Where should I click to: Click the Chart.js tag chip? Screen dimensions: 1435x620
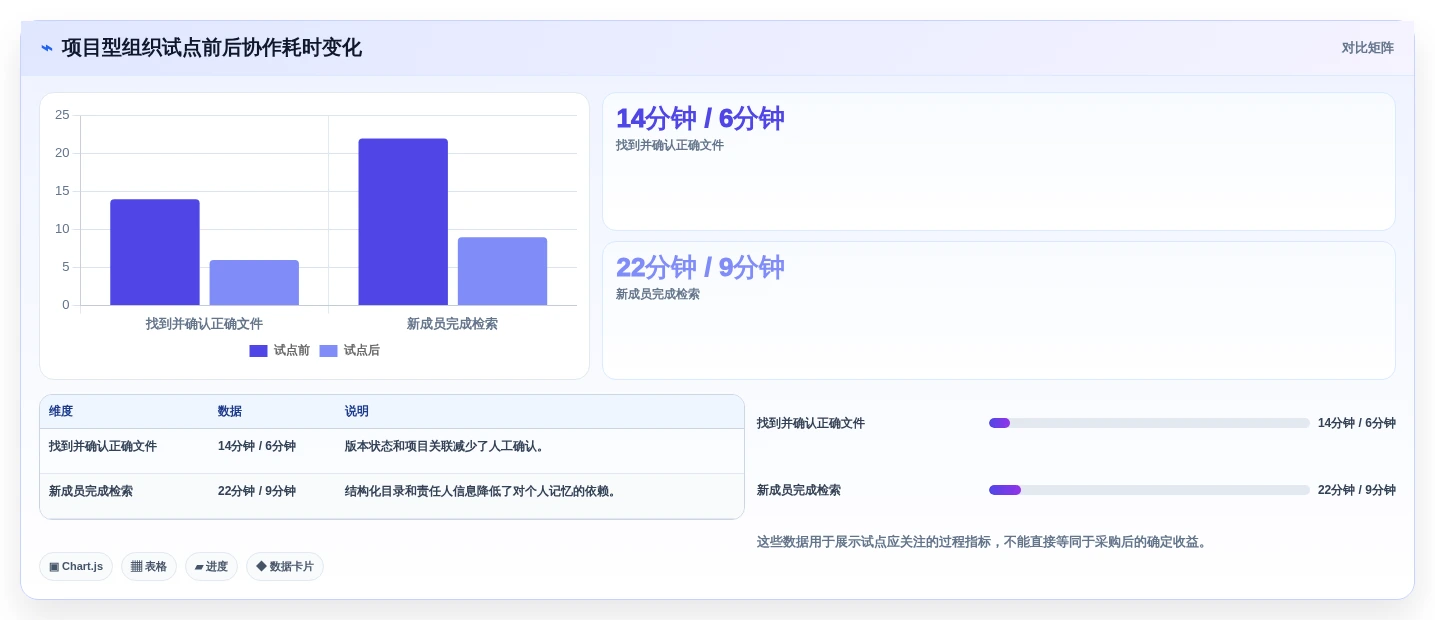pyautogui.click(x=76, y=567)
